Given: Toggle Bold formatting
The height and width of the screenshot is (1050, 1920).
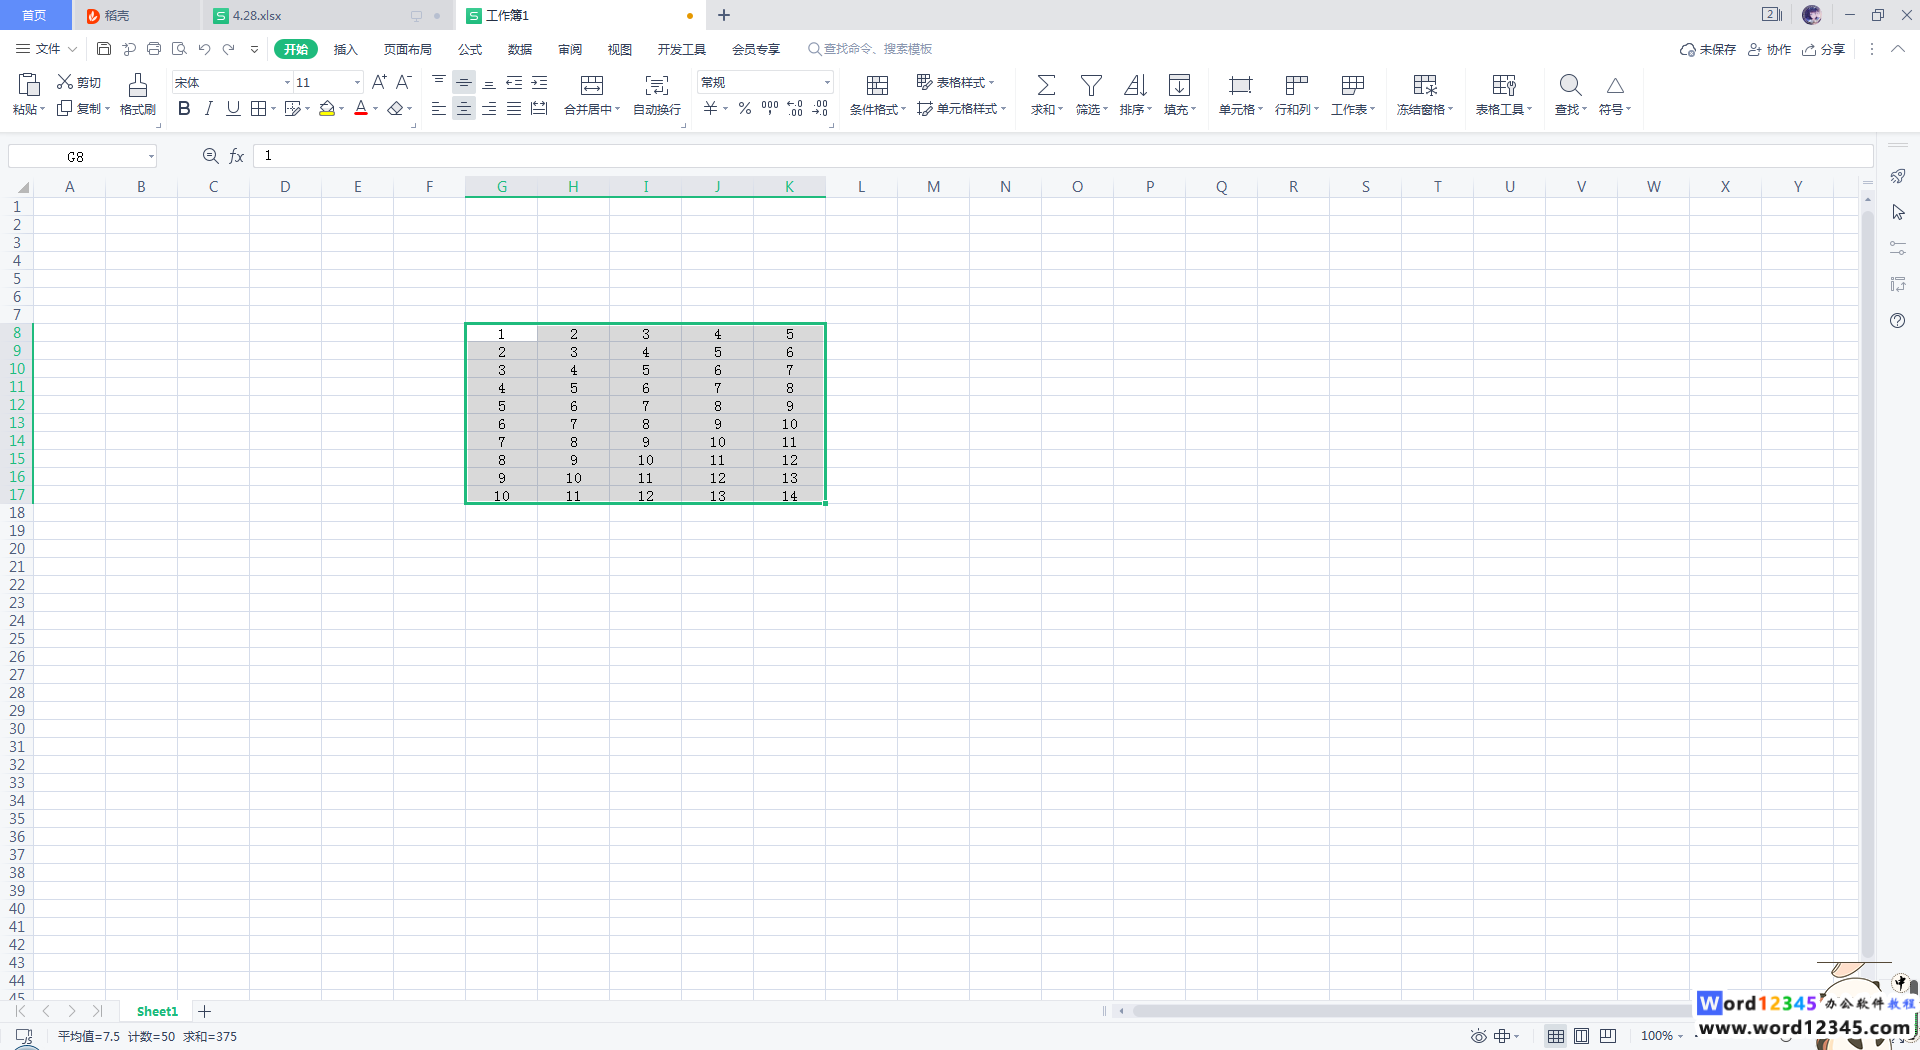Looking at the screenshot, I should click(184, 109).
